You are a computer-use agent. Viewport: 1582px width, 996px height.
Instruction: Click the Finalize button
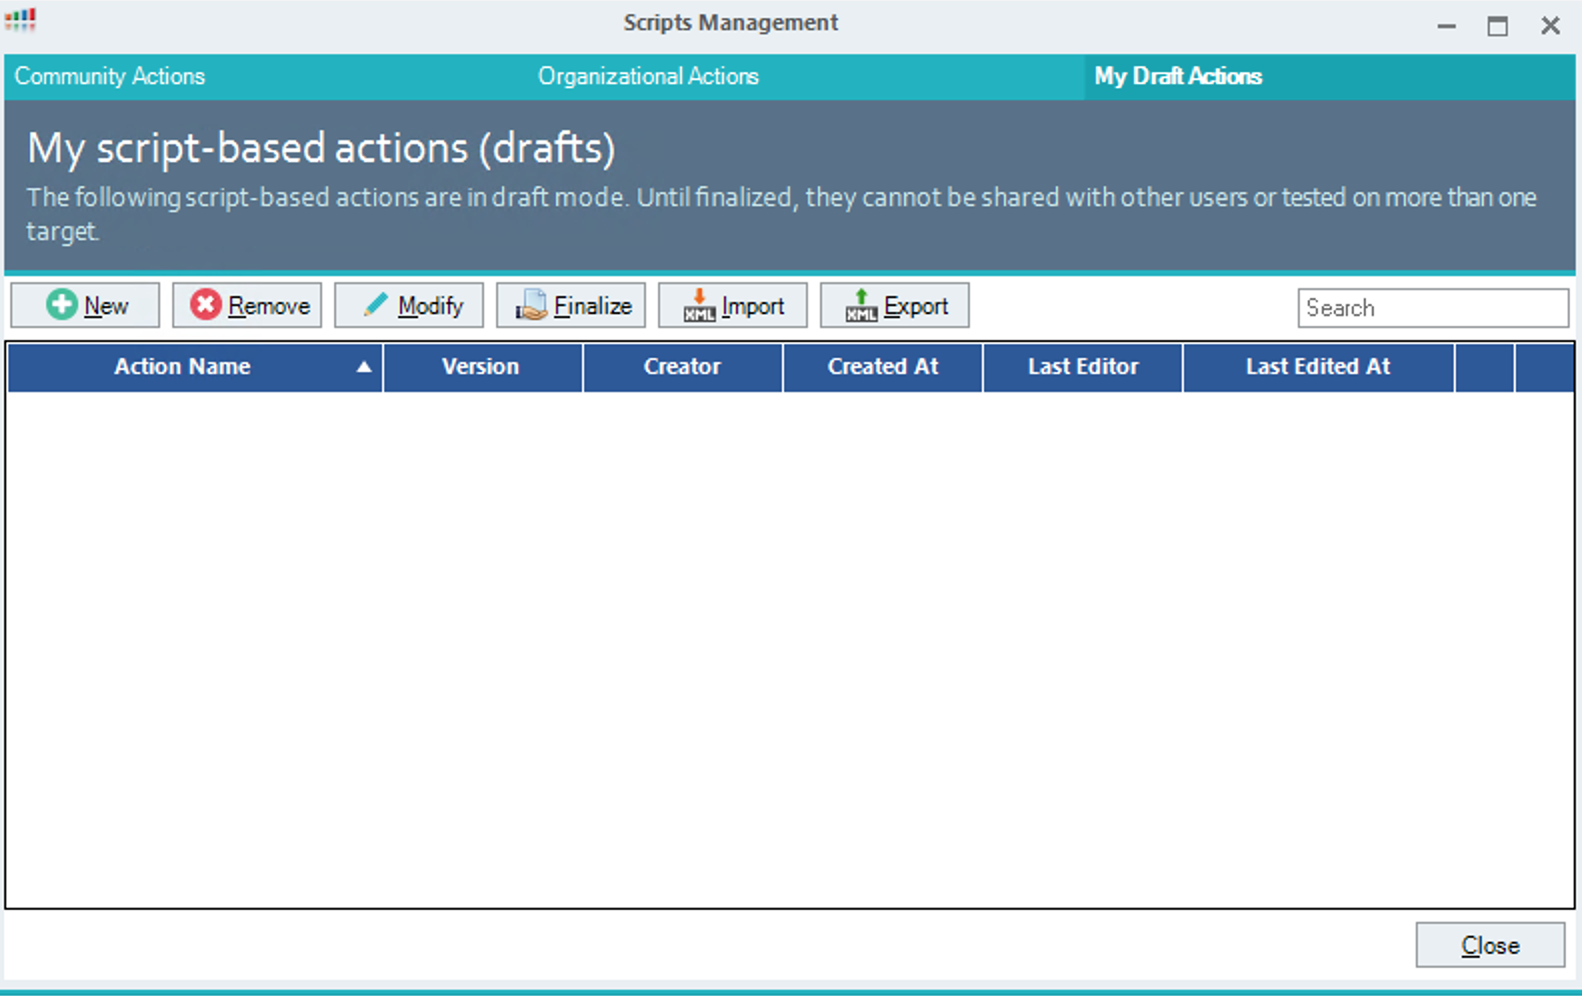(571, 305)
